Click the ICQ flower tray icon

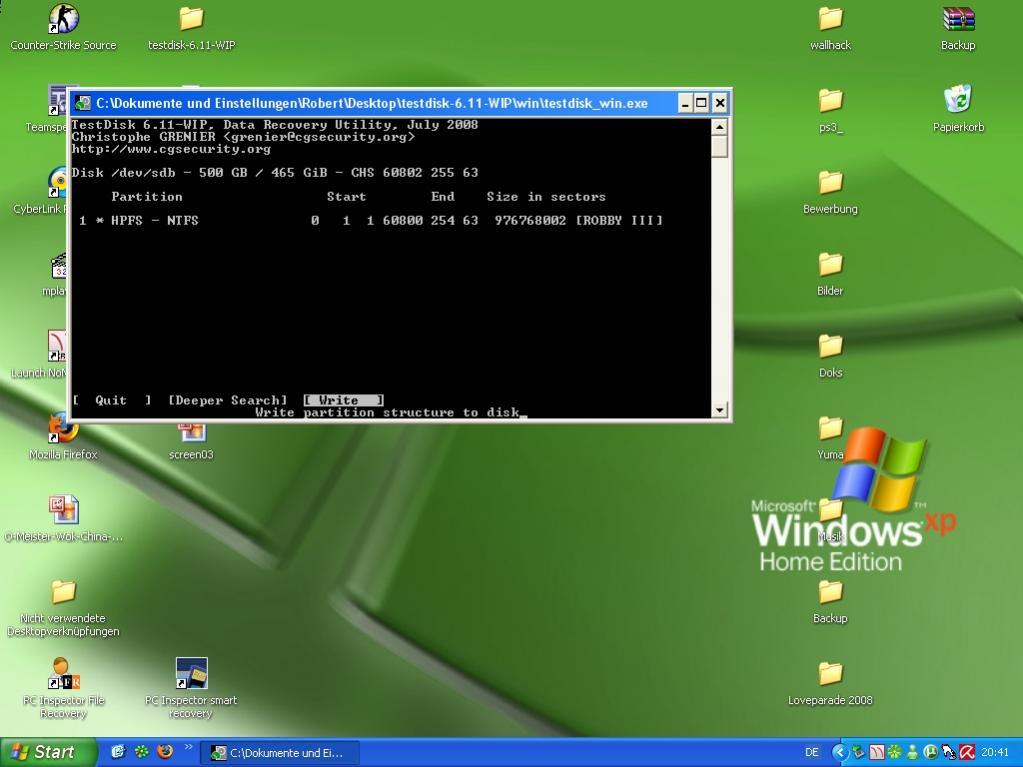[x=894, y=753]
